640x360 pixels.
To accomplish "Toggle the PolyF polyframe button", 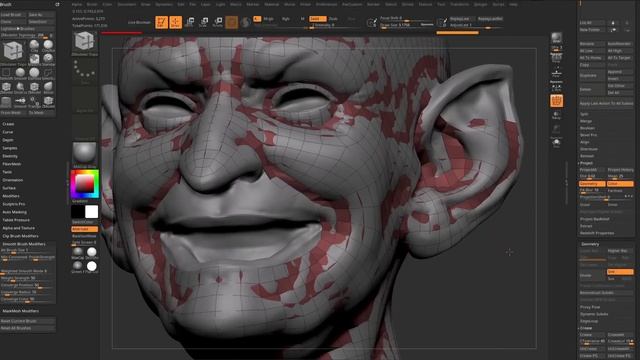I will (x=557, y=101).
